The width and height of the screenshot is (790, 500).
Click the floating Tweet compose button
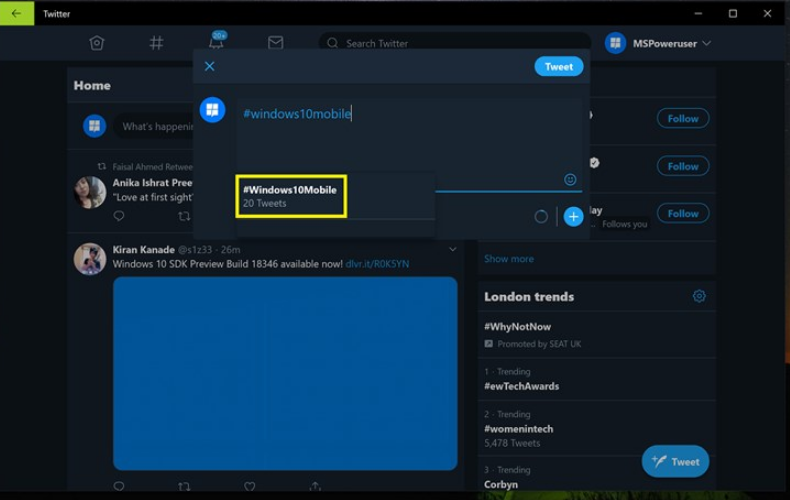(x=675, y=461)
